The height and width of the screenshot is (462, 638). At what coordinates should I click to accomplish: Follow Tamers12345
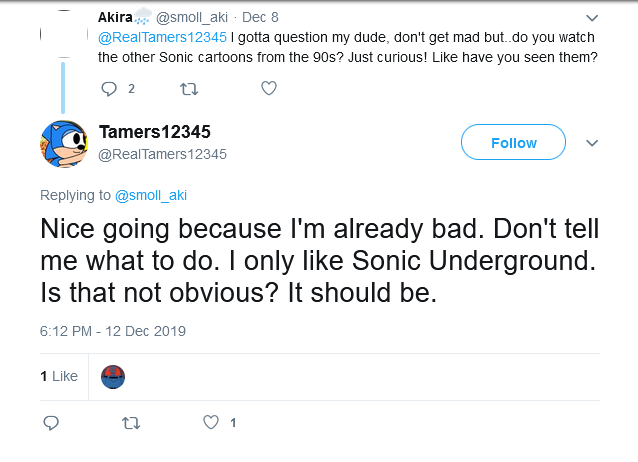coord(514,143)
